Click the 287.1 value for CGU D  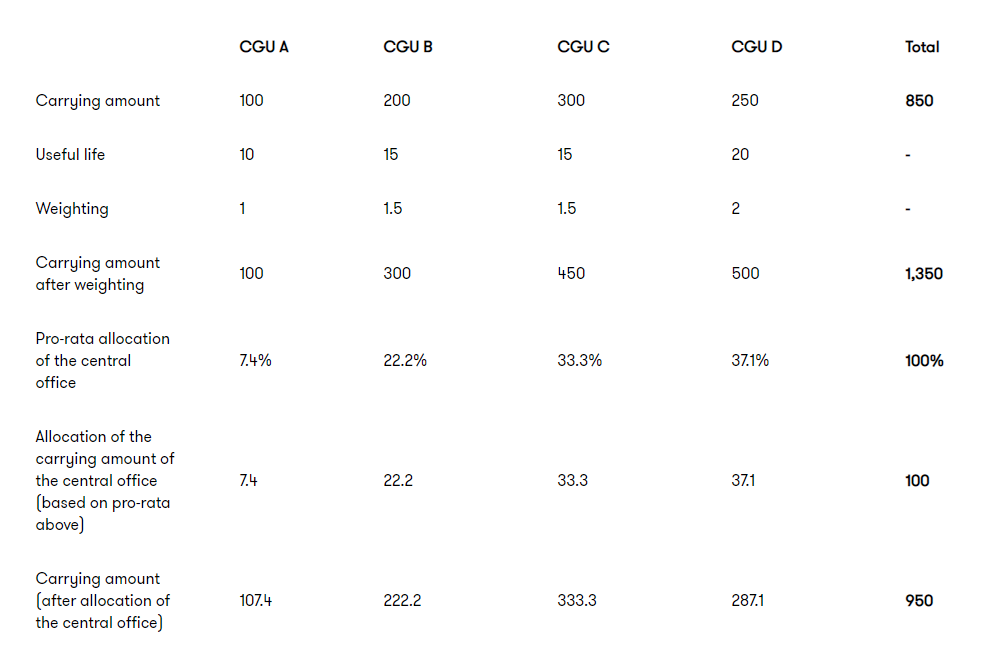pos(748,601)
